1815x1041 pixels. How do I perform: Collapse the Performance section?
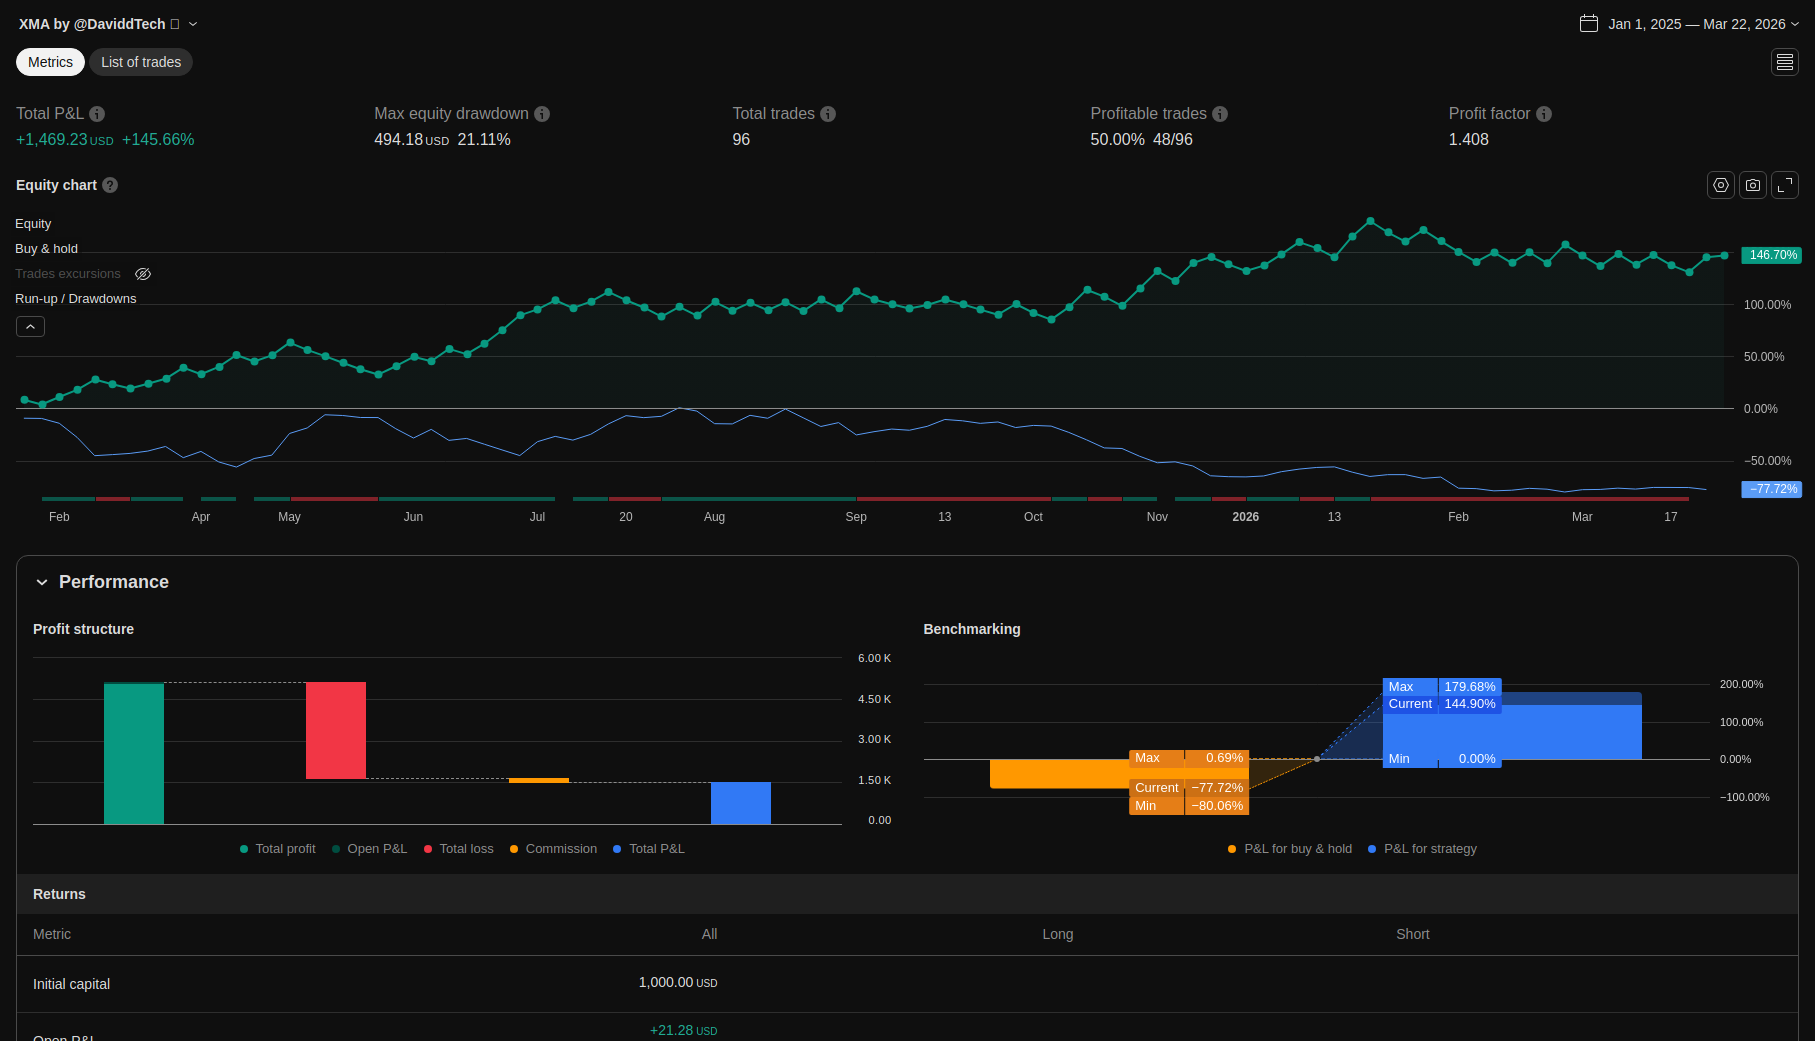pos(42,582)
